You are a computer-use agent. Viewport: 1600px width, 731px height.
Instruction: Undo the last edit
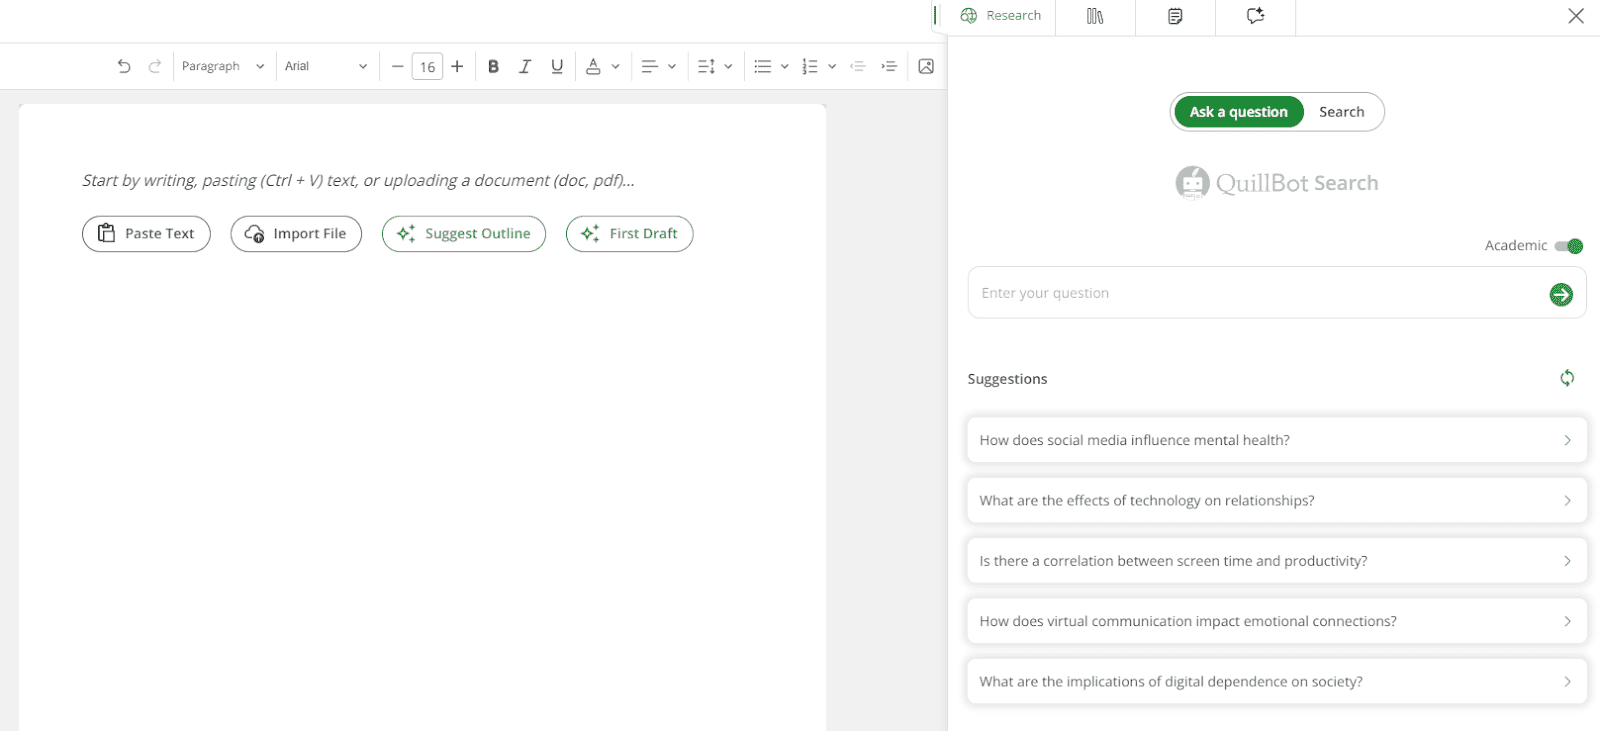point(124,66)
